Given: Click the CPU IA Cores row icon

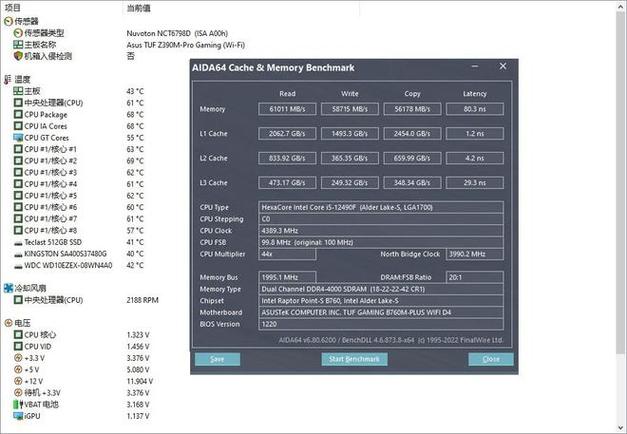Looking at the screenshot, I should click(18, 126).
